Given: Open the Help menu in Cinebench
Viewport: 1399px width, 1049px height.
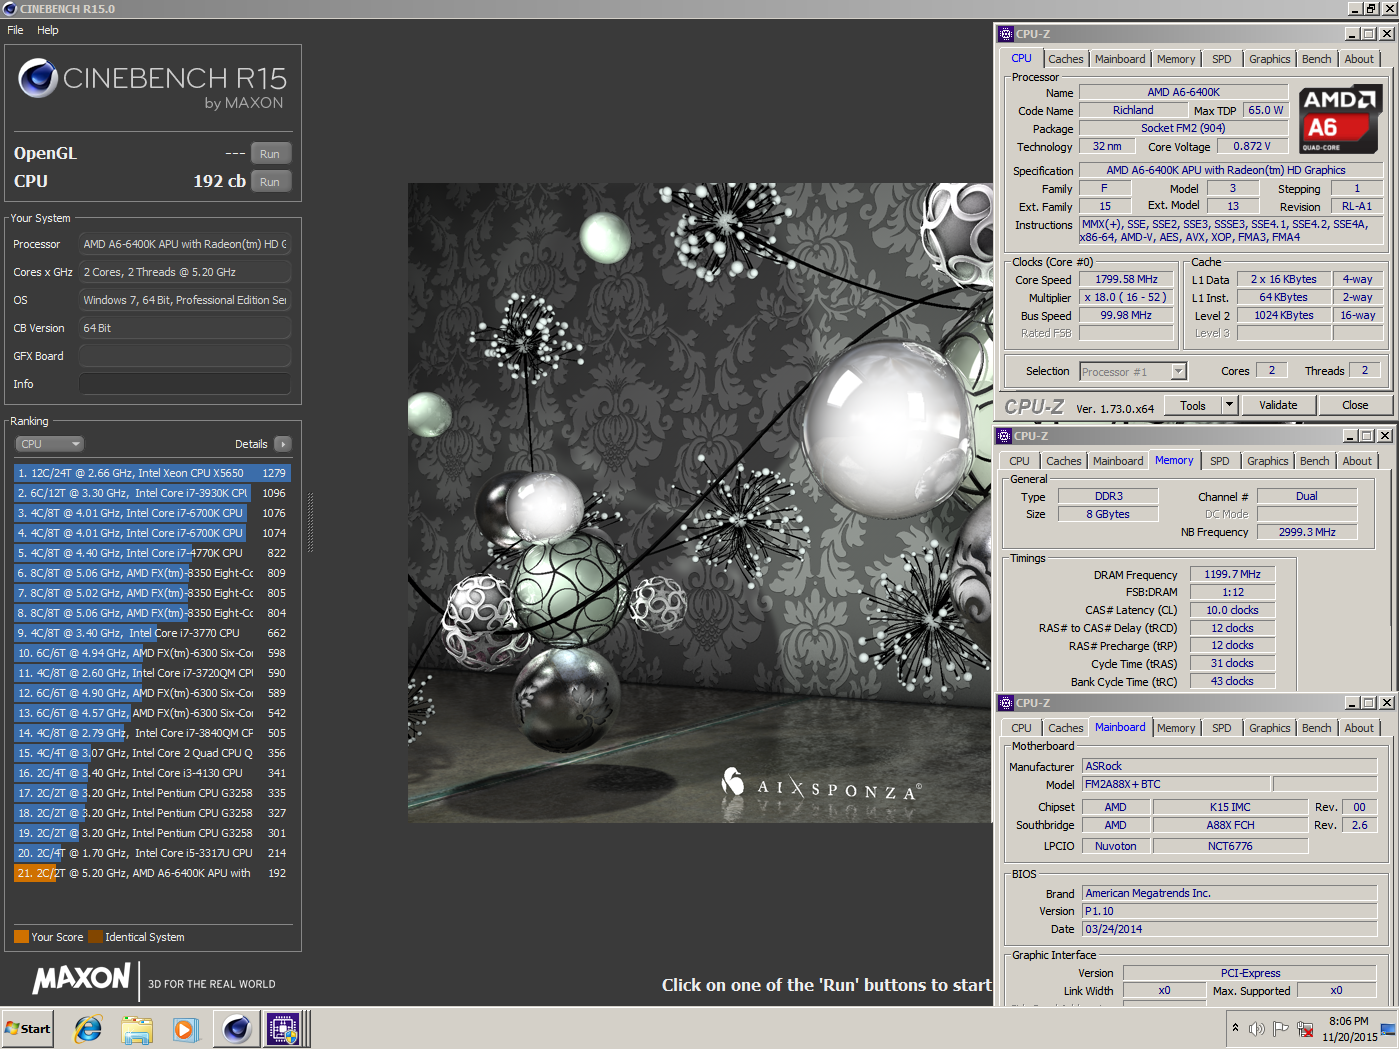Looking at the screenshot, I should (x=48, y=30).
